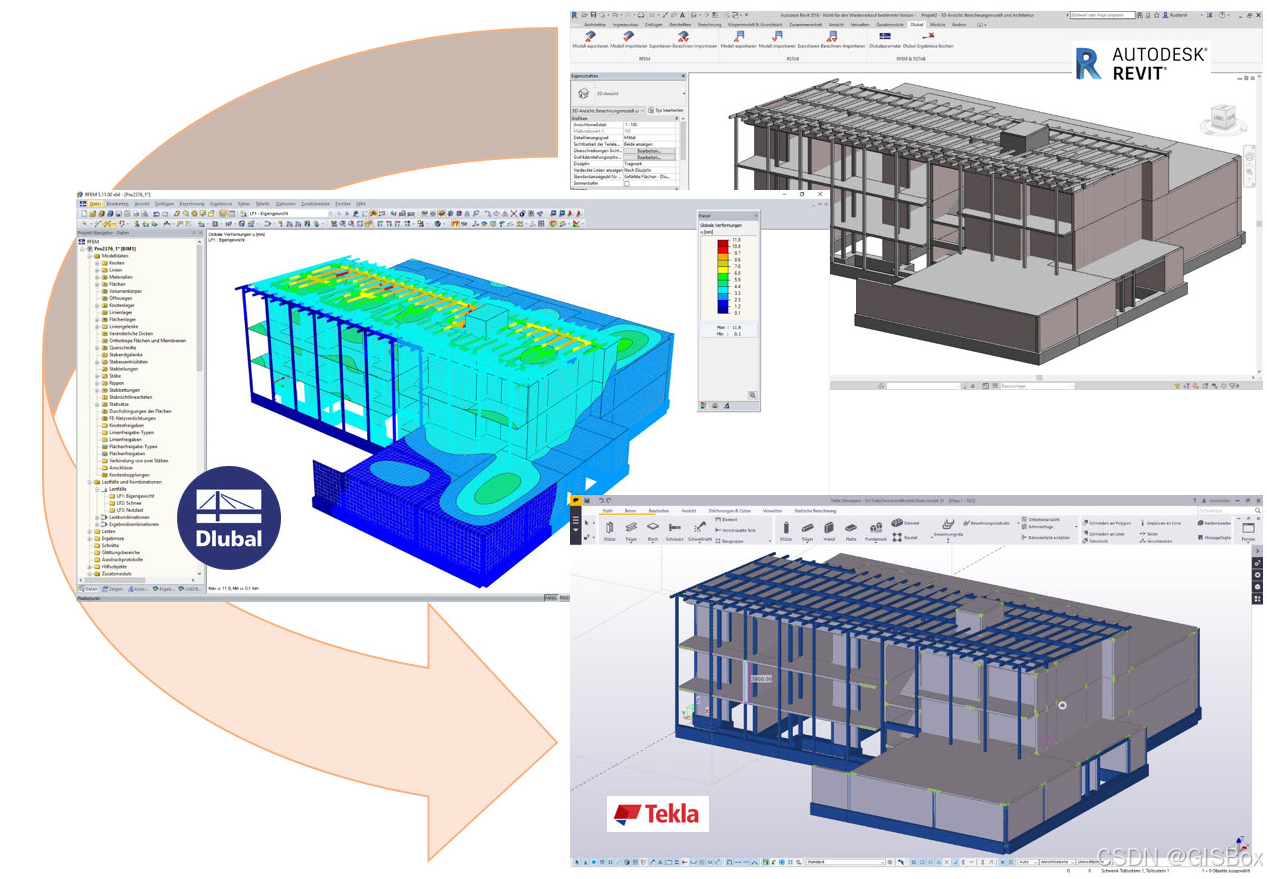Click Dlubal-Ergebnisse löschen in Revit ribbon
1267x879 pixels.
pos(928,40)
